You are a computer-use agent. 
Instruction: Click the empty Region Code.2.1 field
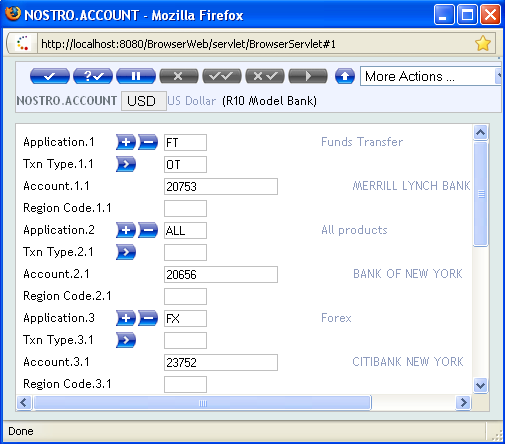click(185, 296)
